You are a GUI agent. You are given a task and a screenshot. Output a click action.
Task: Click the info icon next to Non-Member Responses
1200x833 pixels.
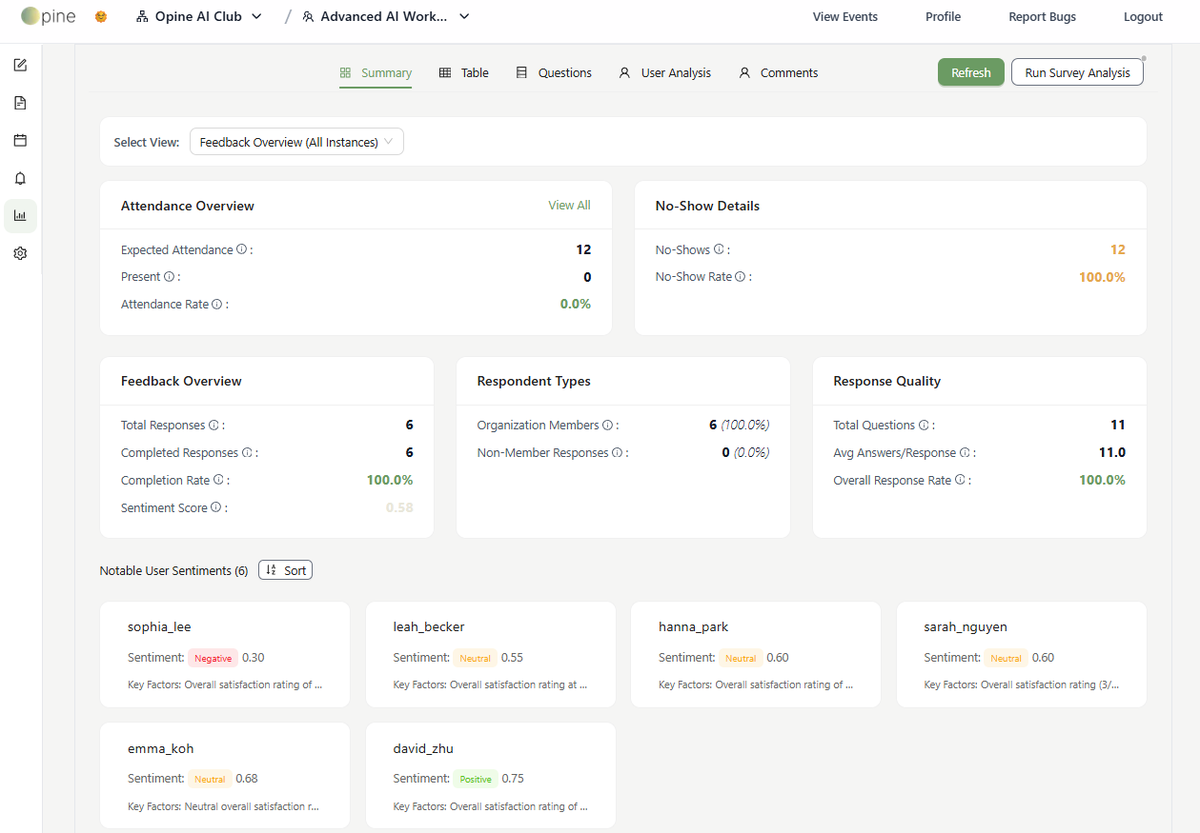(x=617, y=453)
